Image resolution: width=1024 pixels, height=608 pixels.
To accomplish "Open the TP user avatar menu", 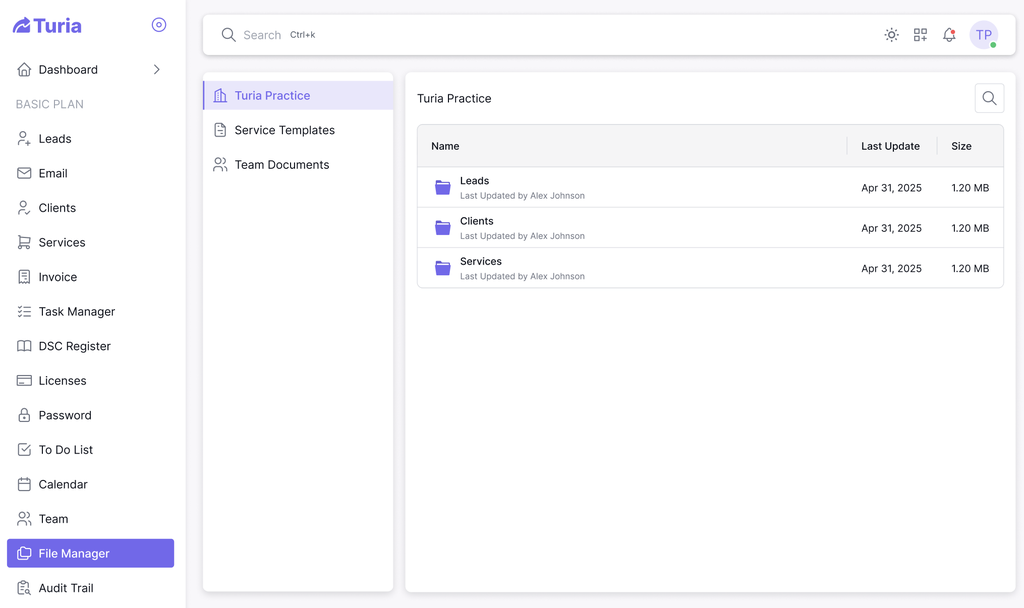I will [984, 35].
